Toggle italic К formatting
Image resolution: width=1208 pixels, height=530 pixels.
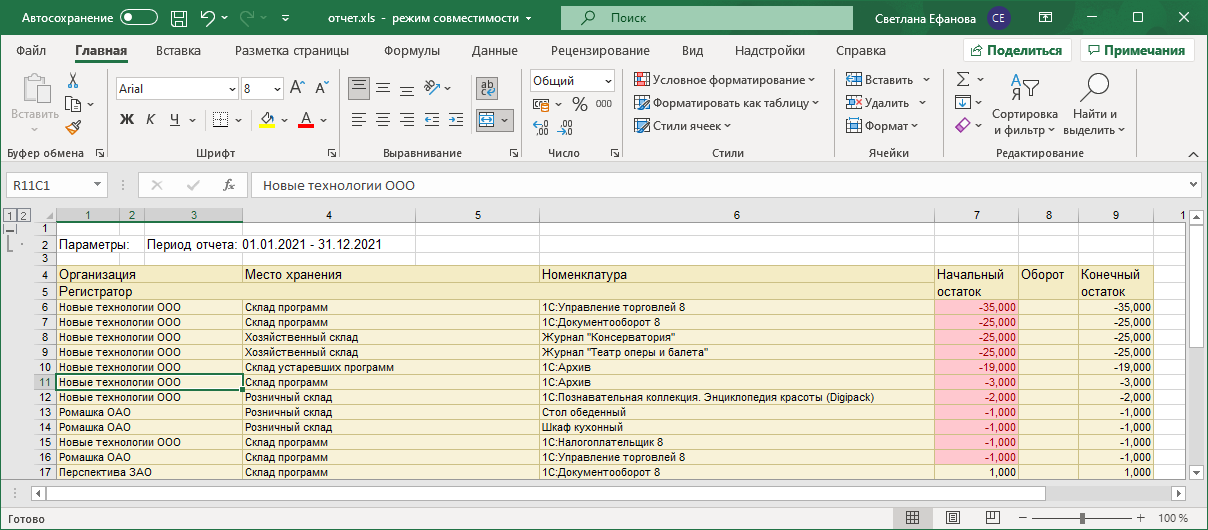[150, 120]
